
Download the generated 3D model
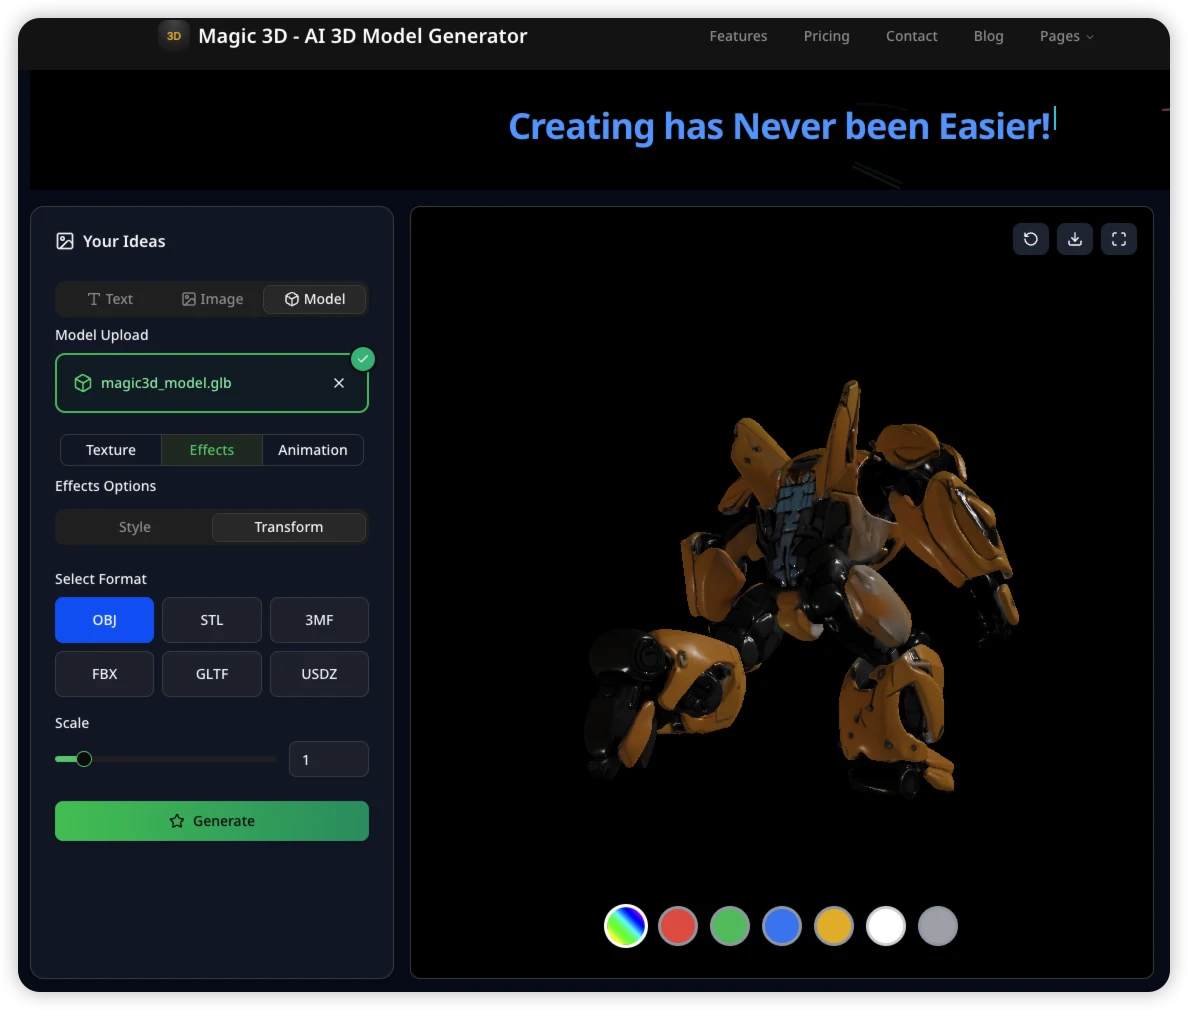1074,239
